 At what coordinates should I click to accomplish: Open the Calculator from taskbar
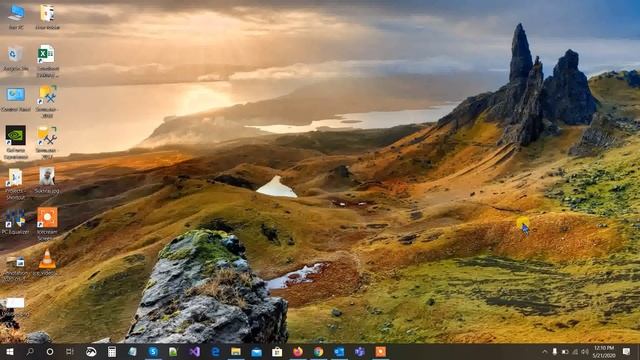click(111, 351)
